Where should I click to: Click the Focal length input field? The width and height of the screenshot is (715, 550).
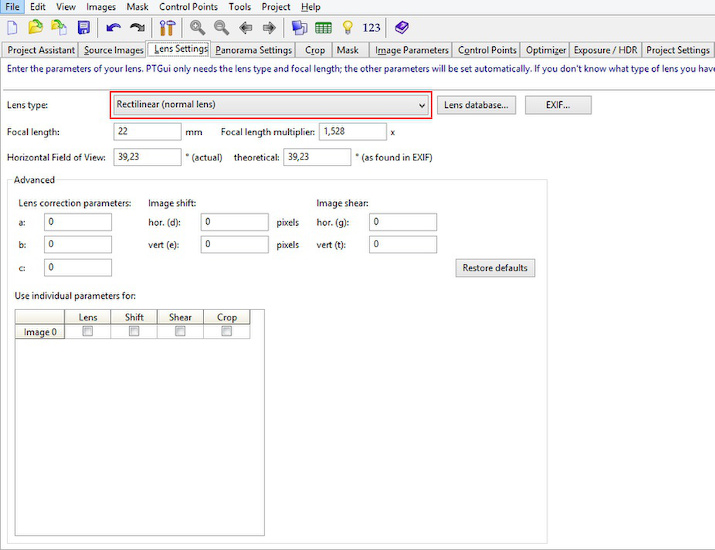(x=148, y=132)
